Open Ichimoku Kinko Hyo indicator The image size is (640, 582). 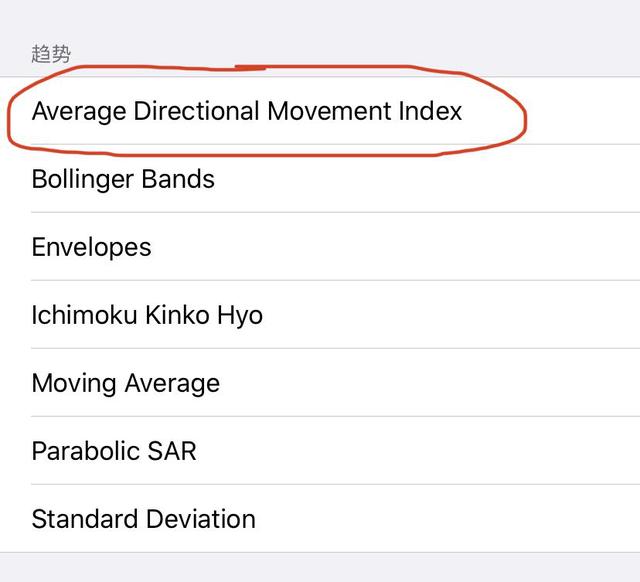320,315
